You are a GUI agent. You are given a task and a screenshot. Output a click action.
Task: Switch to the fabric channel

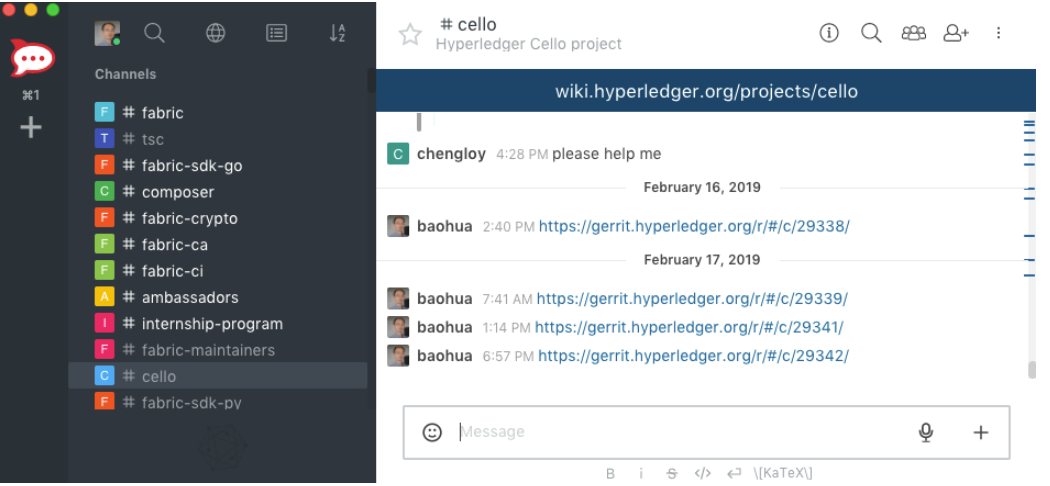[162, 113]
